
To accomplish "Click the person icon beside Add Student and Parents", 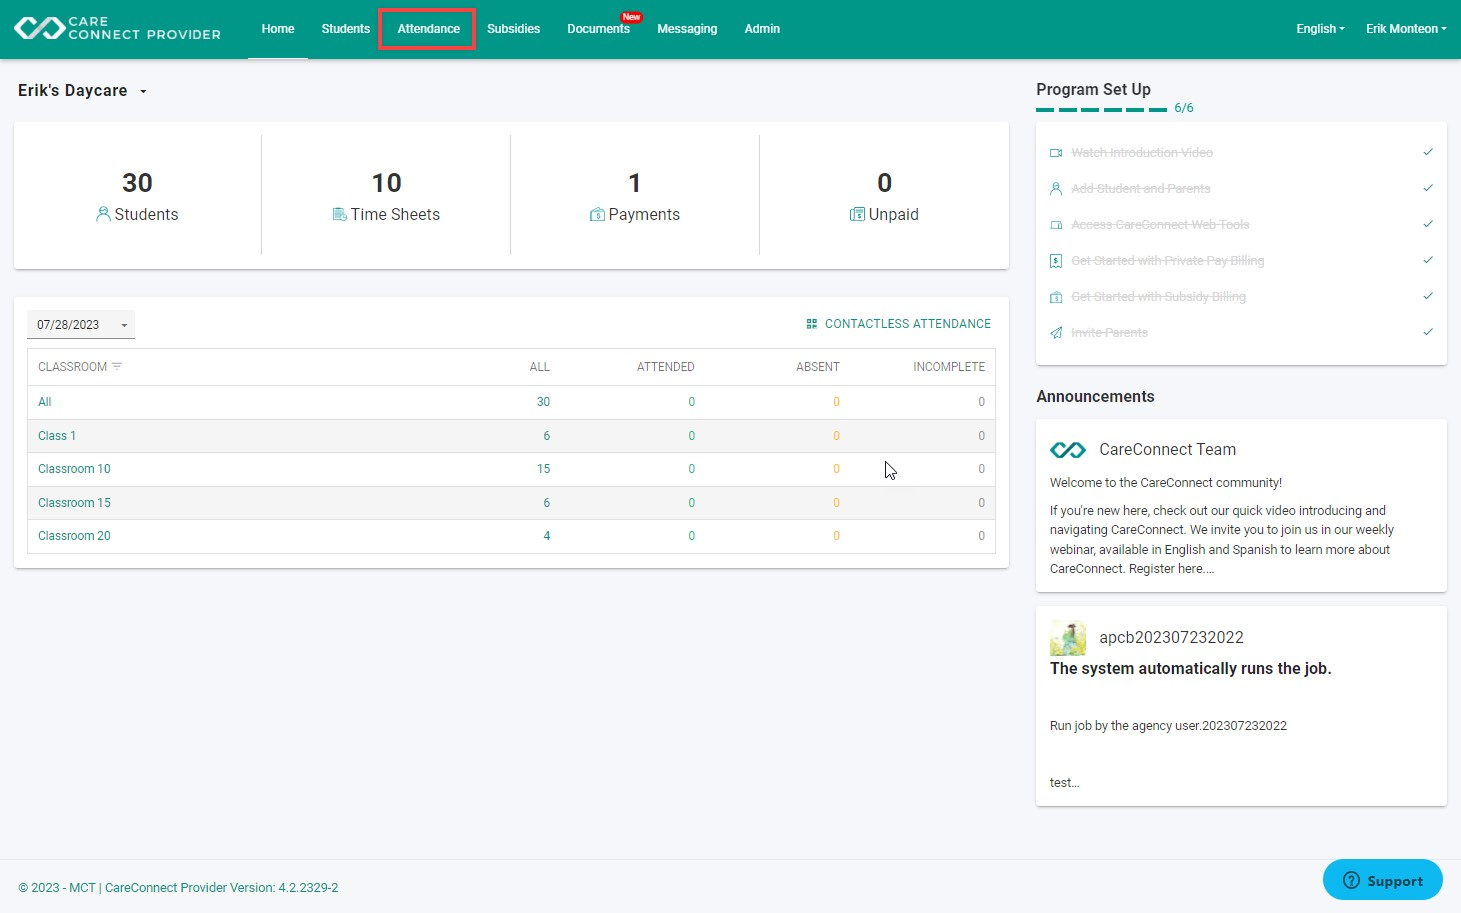I will 1056,189.
